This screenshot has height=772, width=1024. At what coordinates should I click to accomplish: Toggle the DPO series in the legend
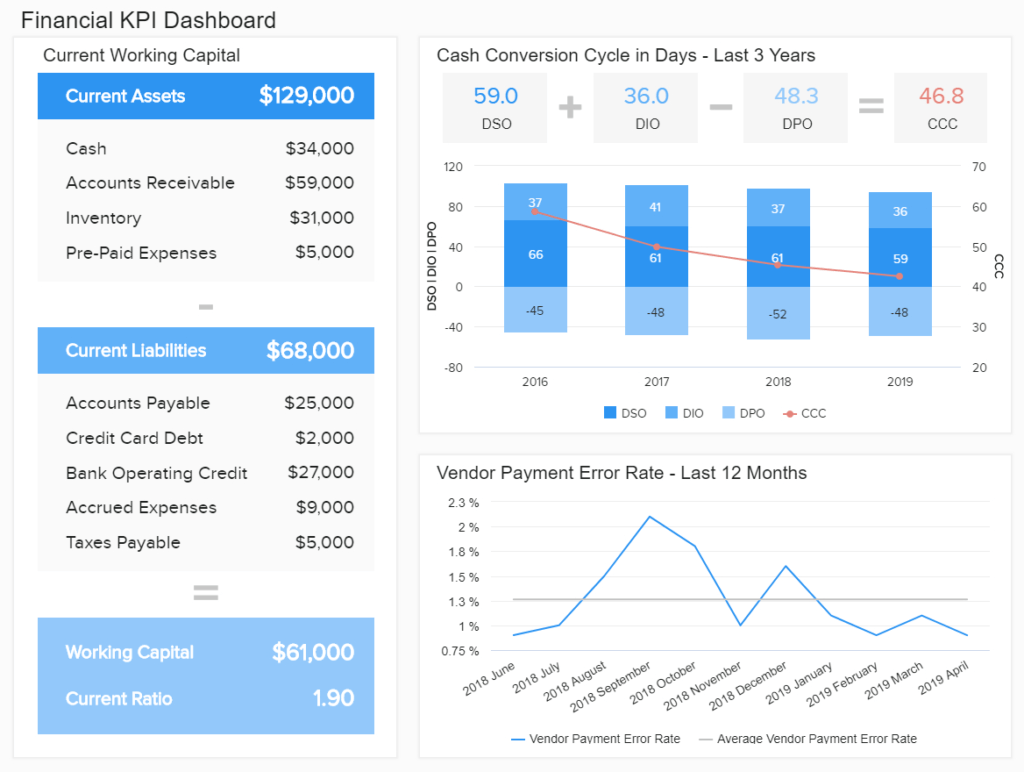[x=743, y=413]
